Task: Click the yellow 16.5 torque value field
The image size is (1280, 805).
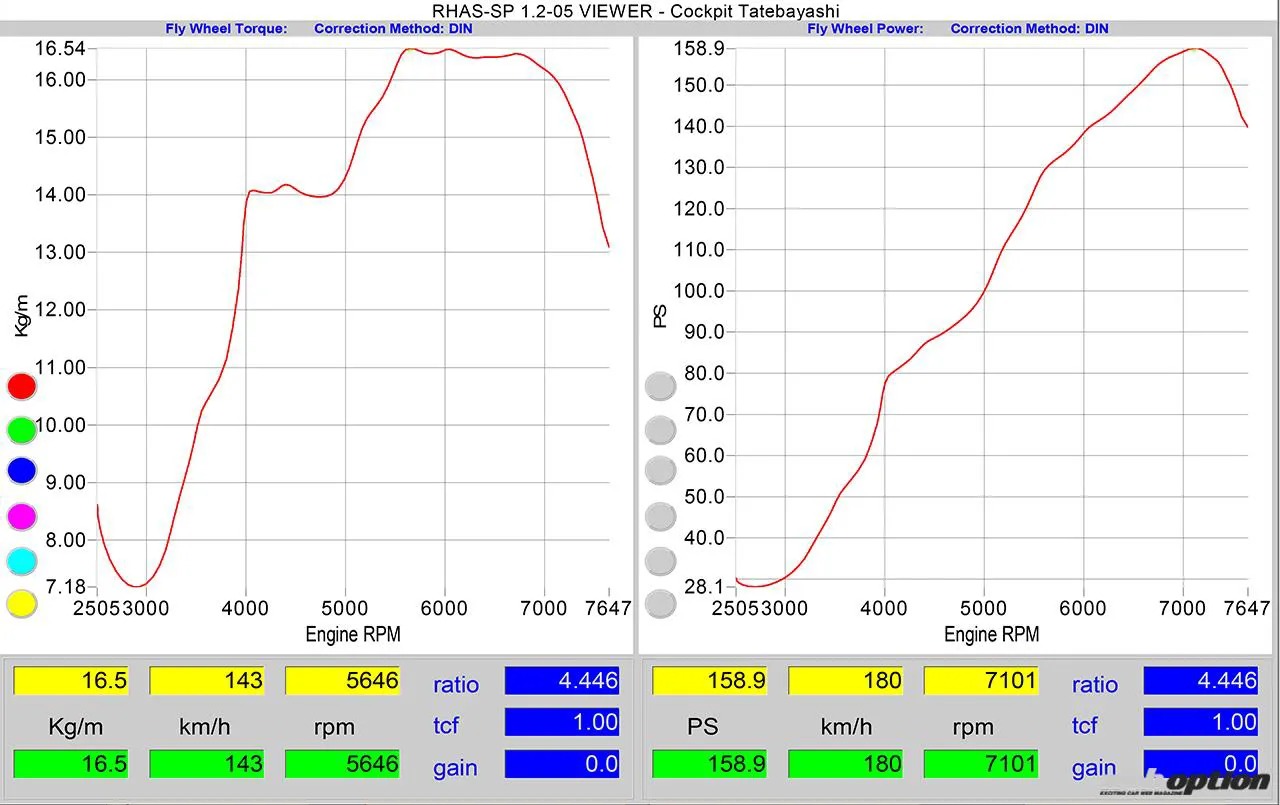Action: (71, 681)
